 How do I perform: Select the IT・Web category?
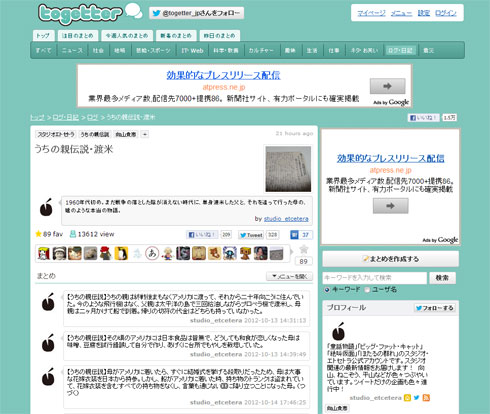pyautogui.click(x=192, y=50)
